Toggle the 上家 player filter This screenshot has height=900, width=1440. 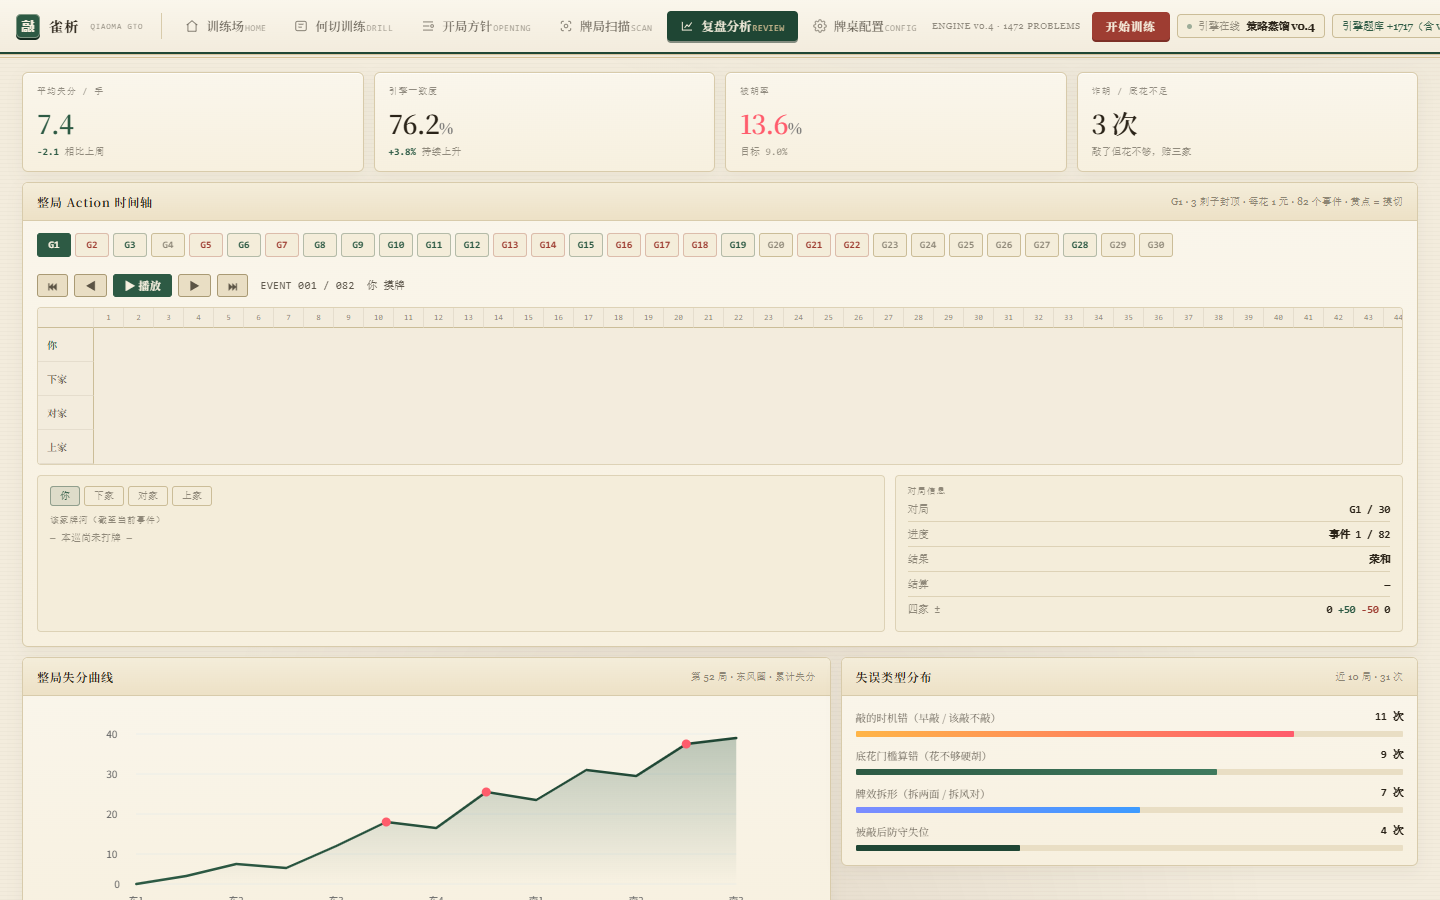[x=192, y=496]
